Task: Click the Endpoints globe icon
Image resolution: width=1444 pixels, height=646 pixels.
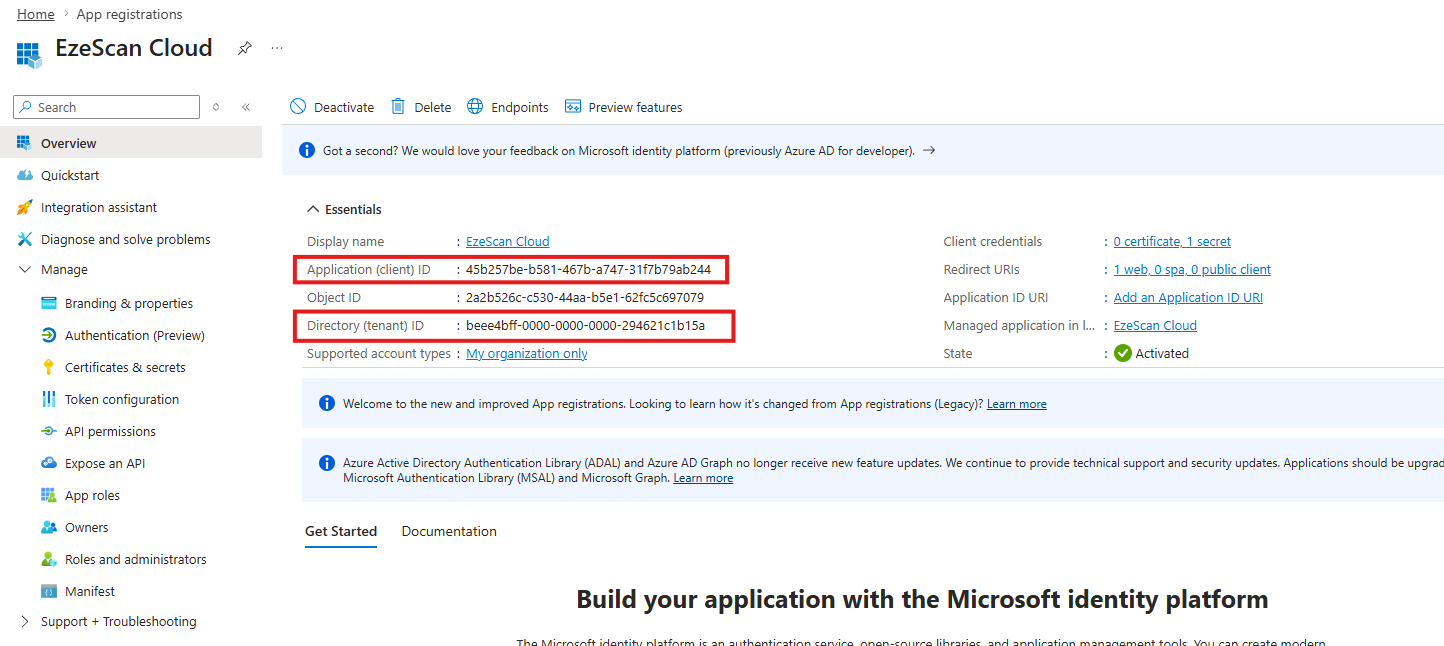Action: pyautogui.click(x=475, y=106)
